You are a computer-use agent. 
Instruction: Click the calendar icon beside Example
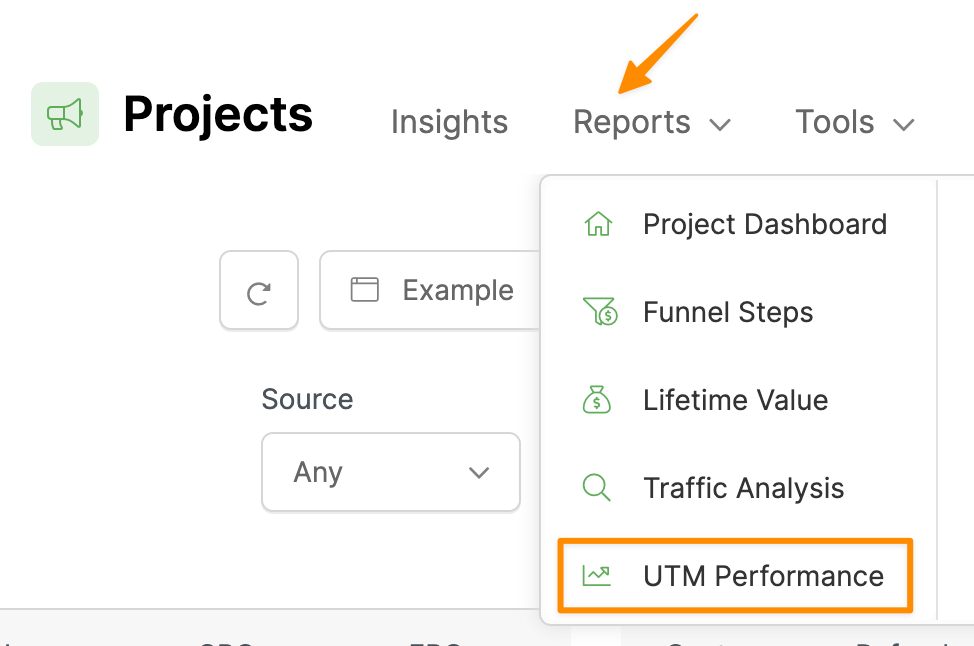(x=365, y=291)
